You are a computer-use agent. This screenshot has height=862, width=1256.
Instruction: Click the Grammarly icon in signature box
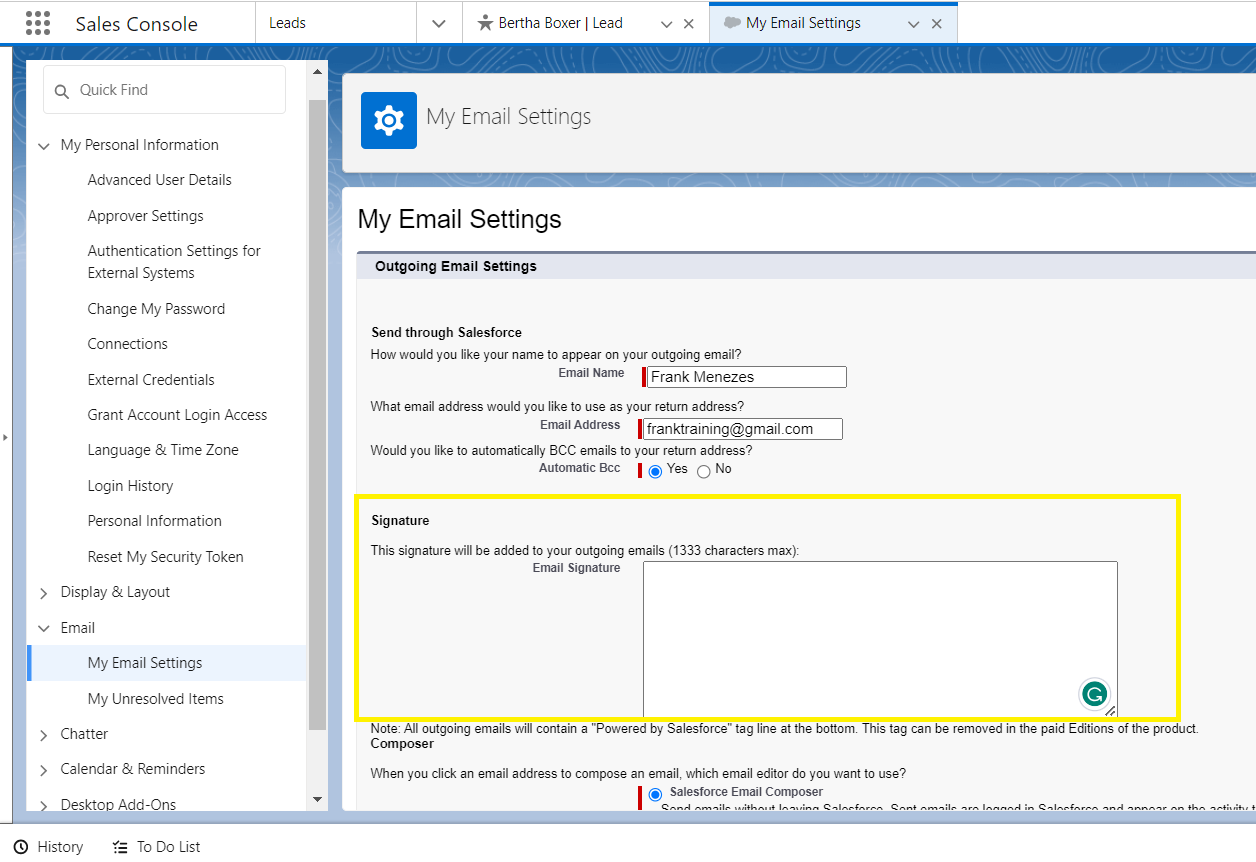coord(1095,693)
